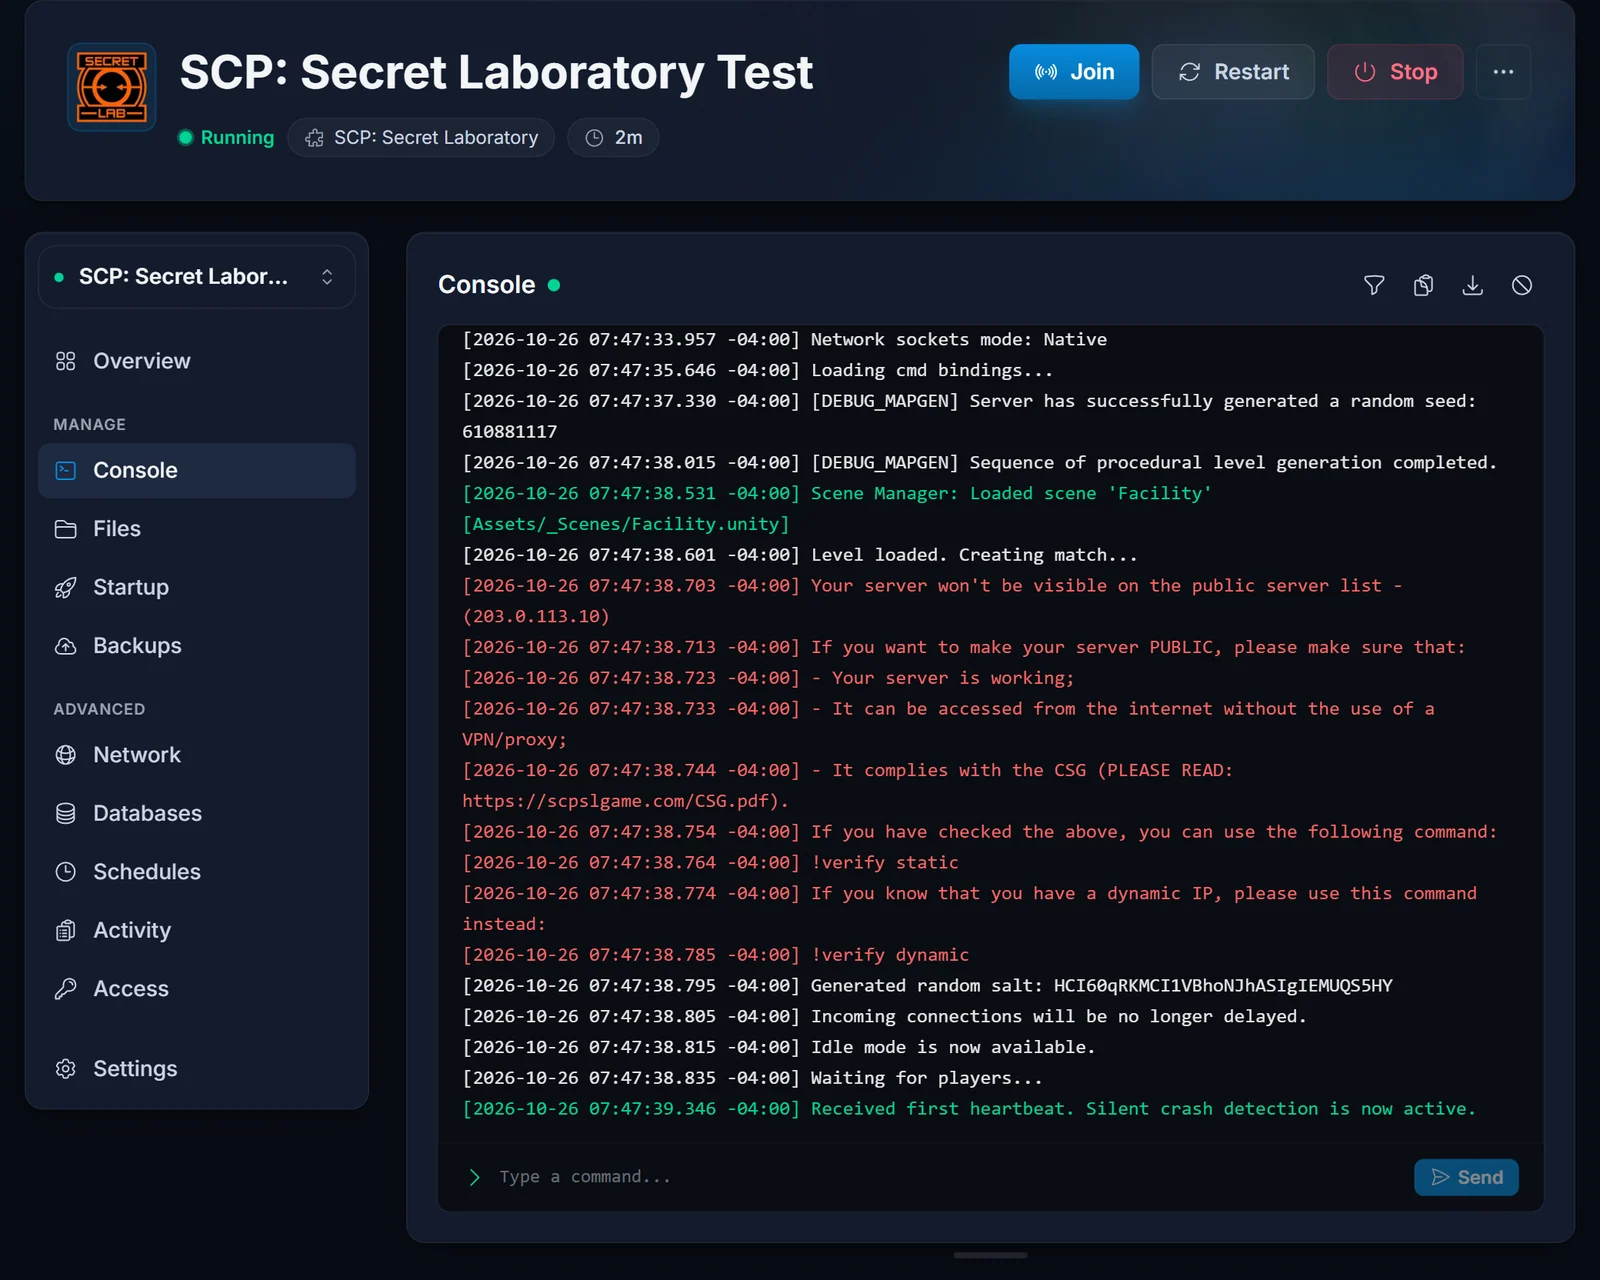Open the Files section

coord(197,529)
